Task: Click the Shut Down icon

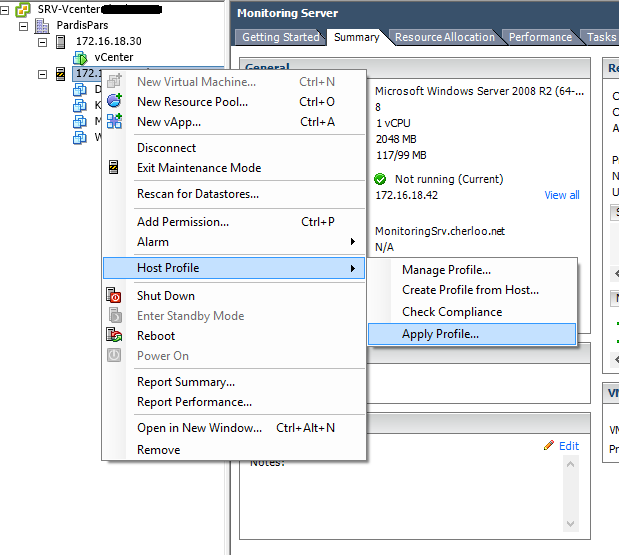Action: coord(114,295)
